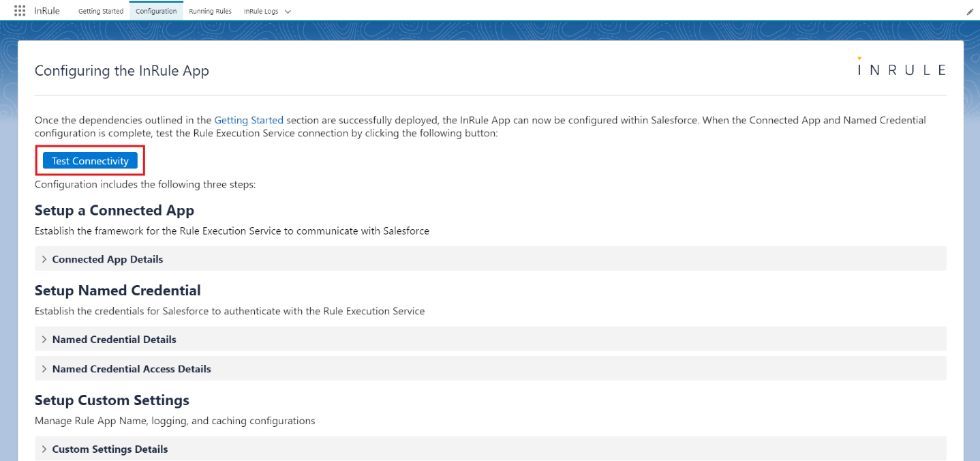The height and width of the screenshot is (461, 980).
Task: Click the 'Named Credential Access Details' label
Action: 132,369
